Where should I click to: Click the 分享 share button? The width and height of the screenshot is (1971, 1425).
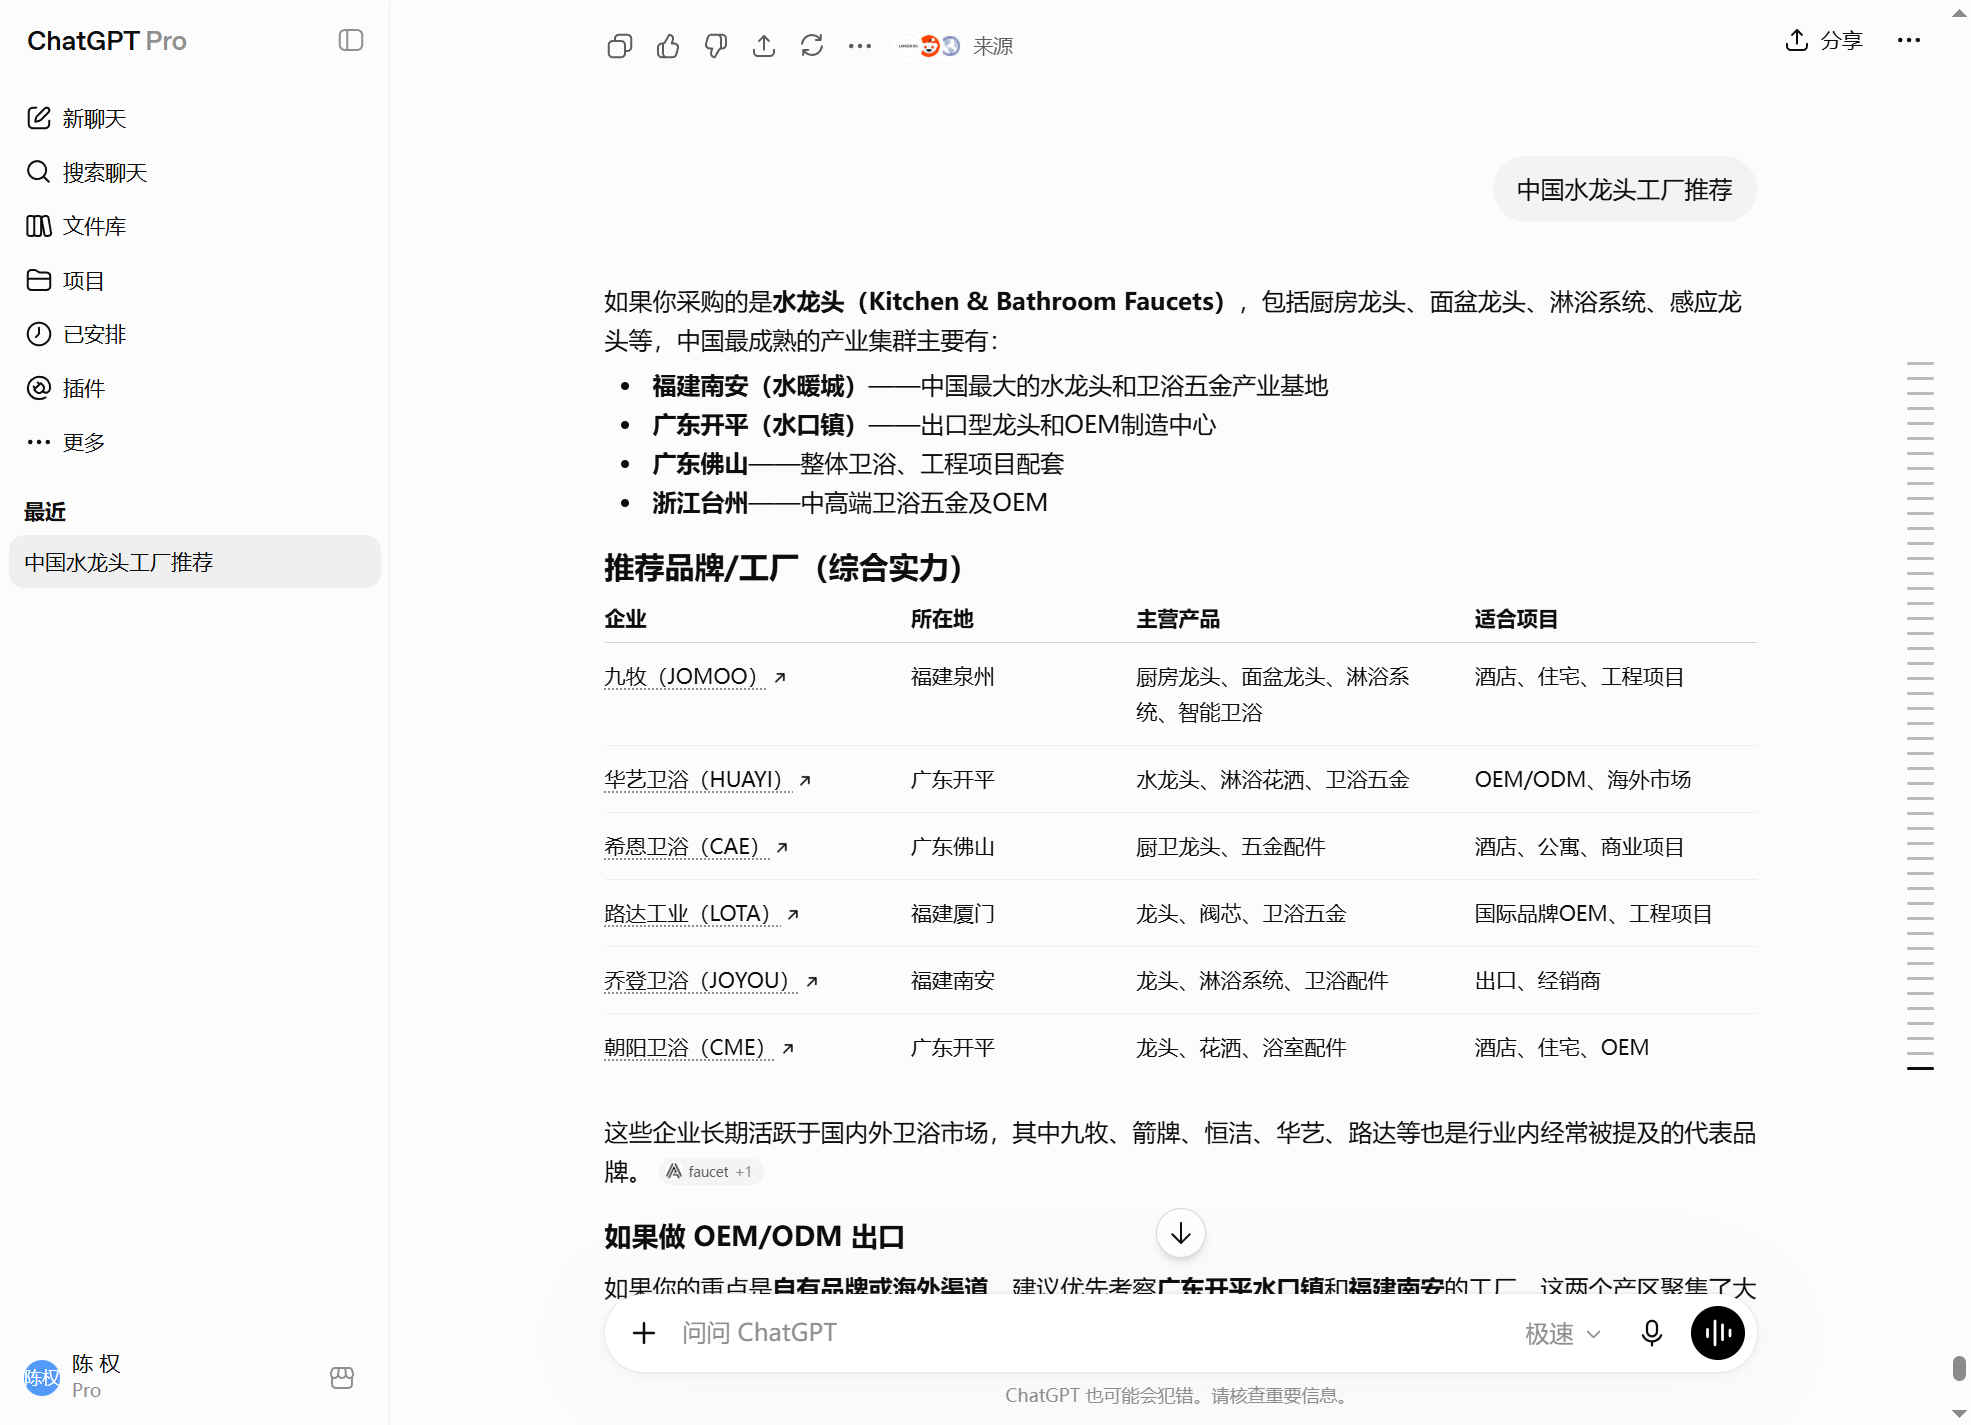(x=1824, y=41)
